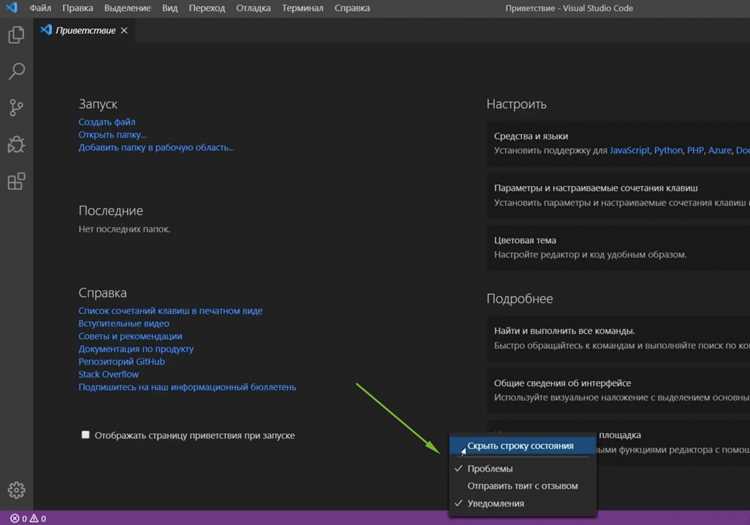The height and width of the screenshot is (525, 750).
Task: Click errors and warnings counter in status bar
Action: [x=28, y=518]
